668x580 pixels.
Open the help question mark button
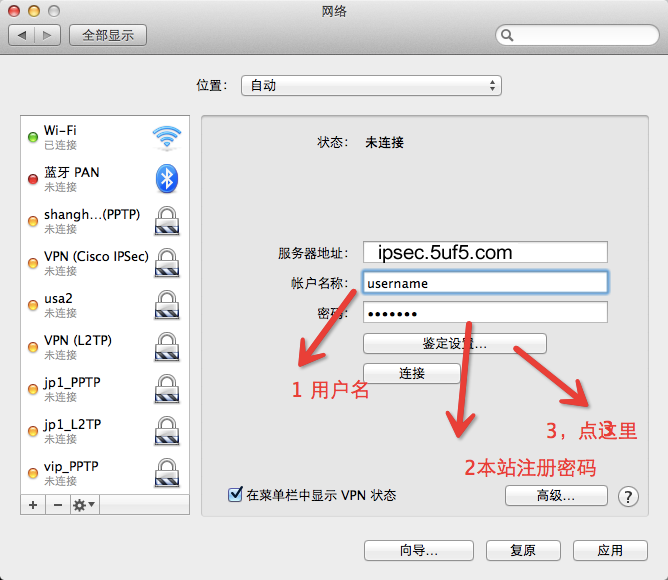pyautogui.click(x=628, y=496)
